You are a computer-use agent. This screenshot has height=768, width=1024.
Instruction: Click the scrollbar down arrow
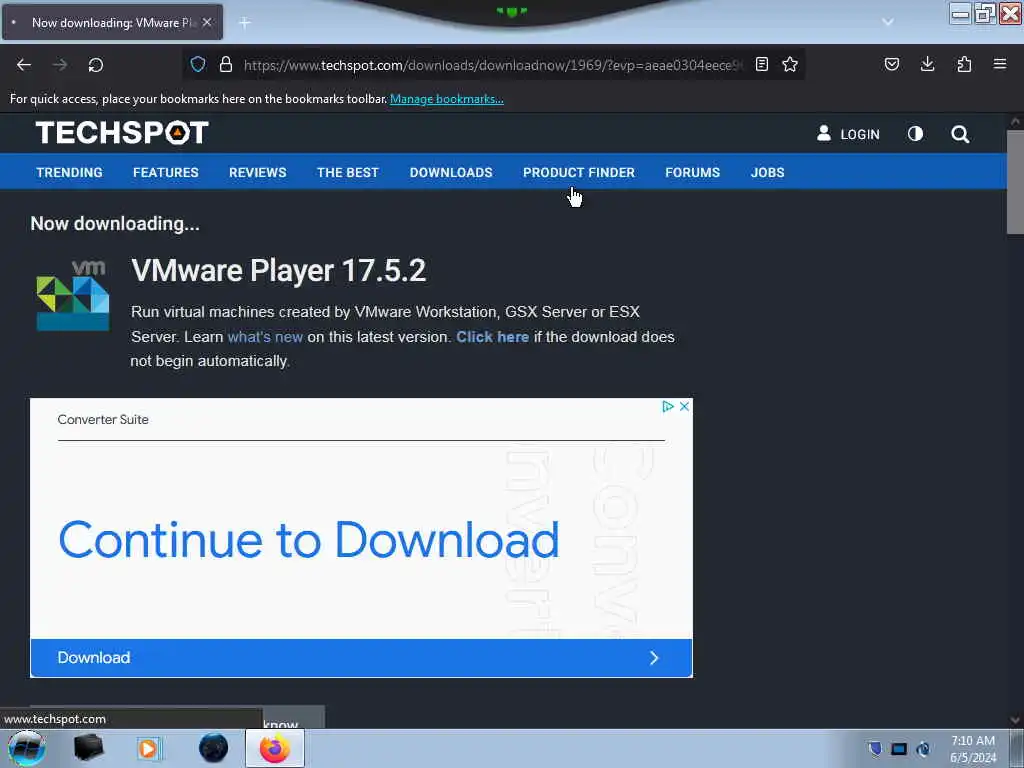1015,720
